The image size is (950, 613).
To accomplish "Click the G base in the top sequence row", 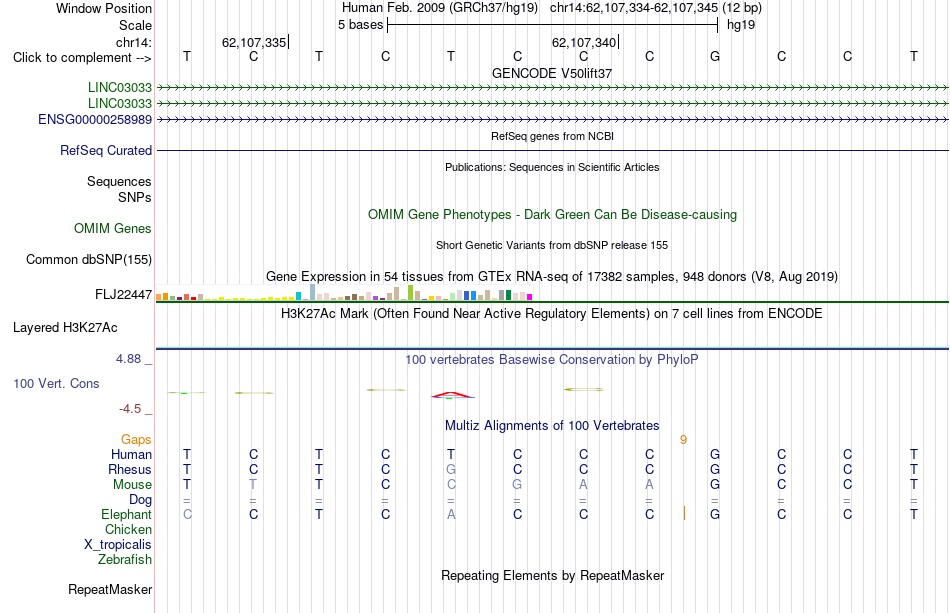I will pyautogui.click(x=715, y=56).
